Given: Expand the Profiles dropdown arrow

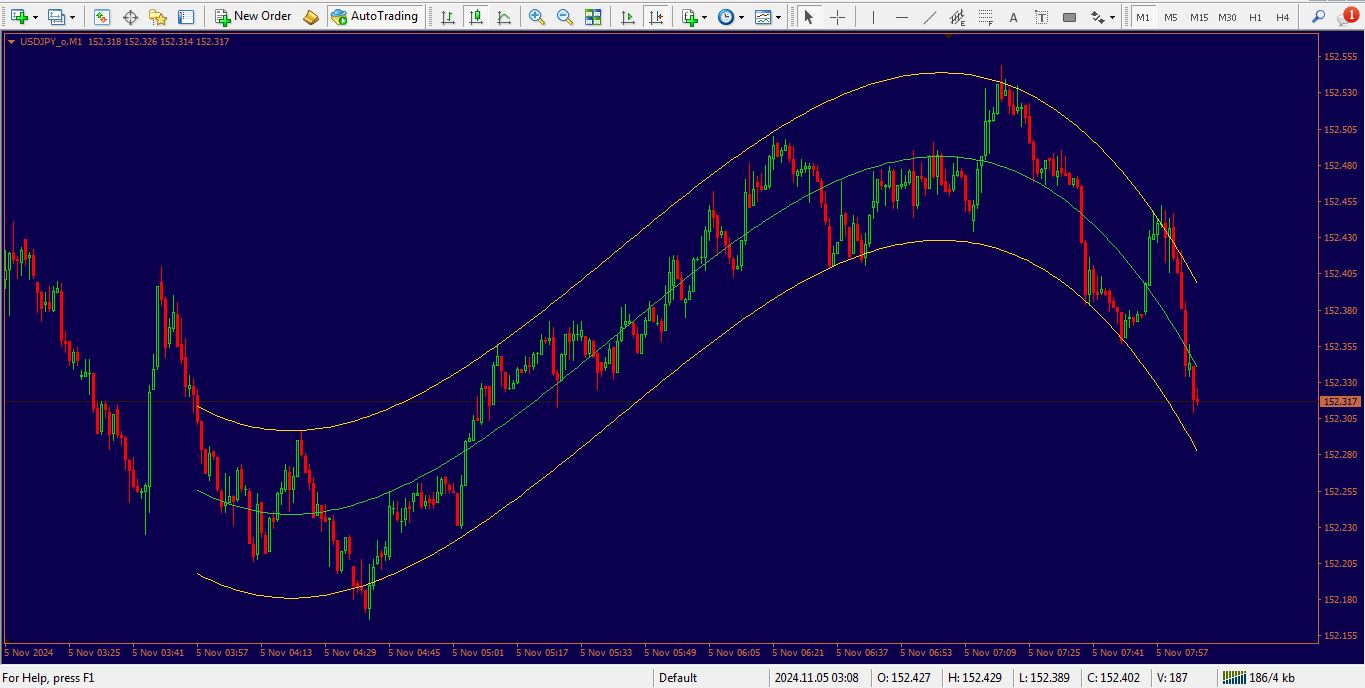Looking at the screenshot, I should 72,17.
